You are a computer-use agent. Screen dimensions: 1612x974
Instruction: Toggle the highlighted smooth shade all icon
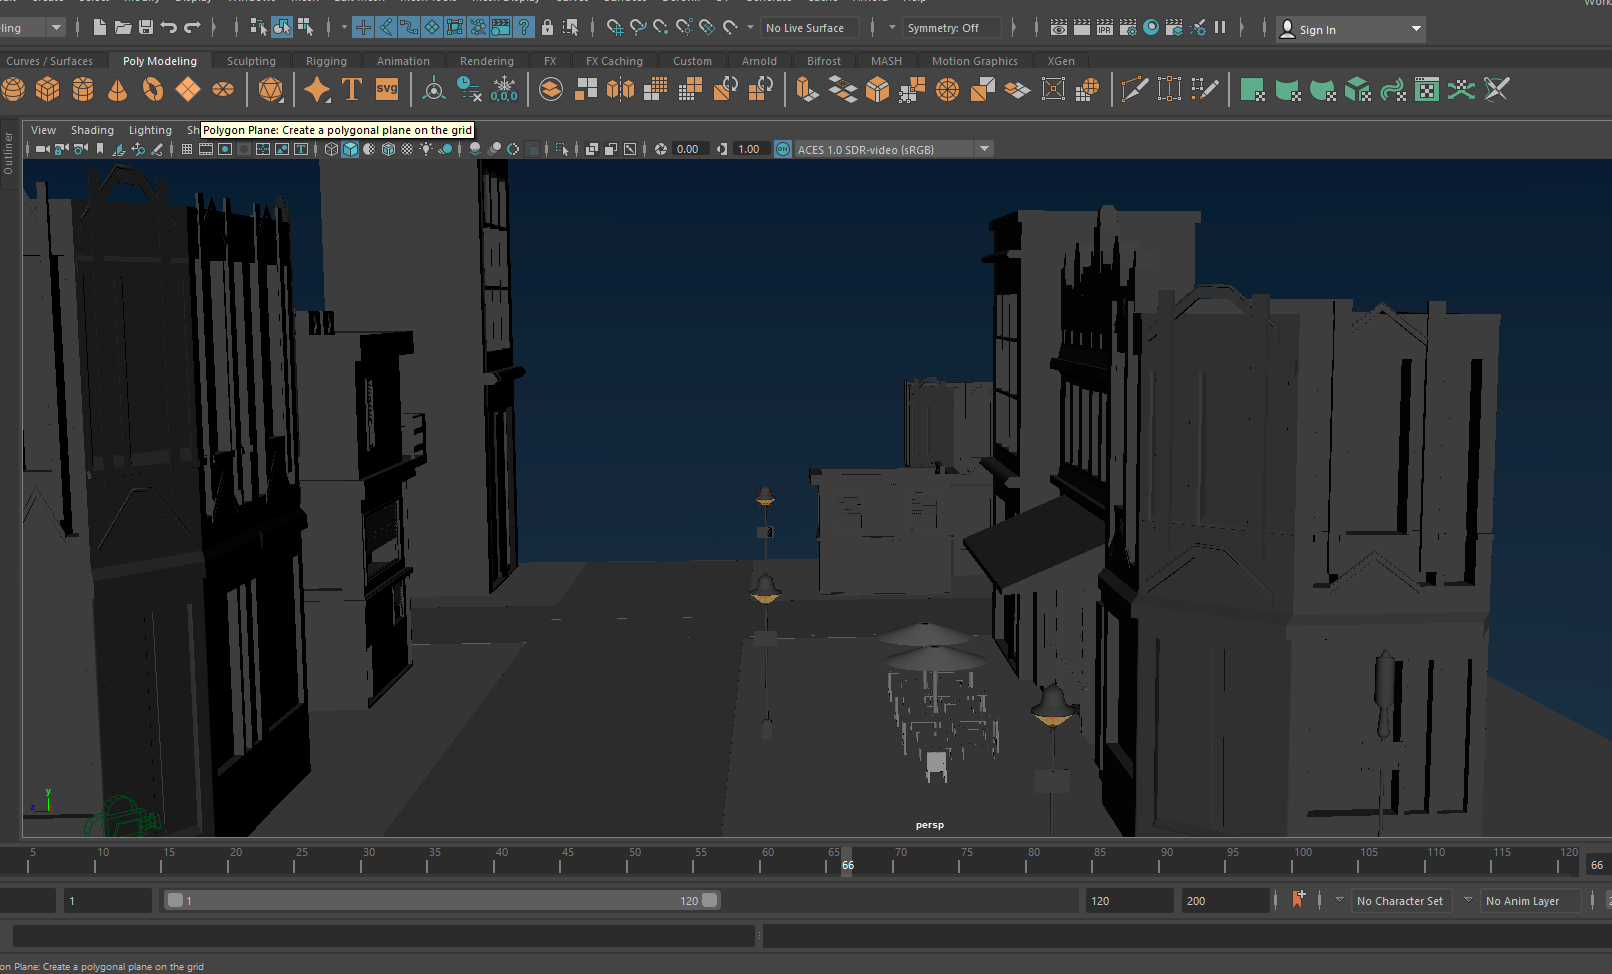pos(350,149)
